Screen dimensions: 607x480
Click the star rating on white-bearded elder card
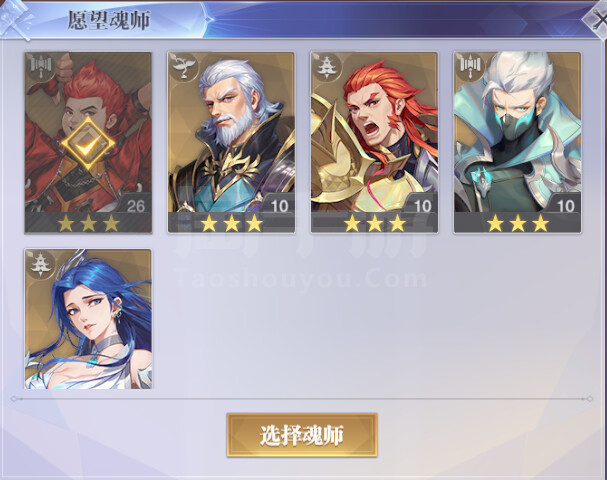click(231, 223)
